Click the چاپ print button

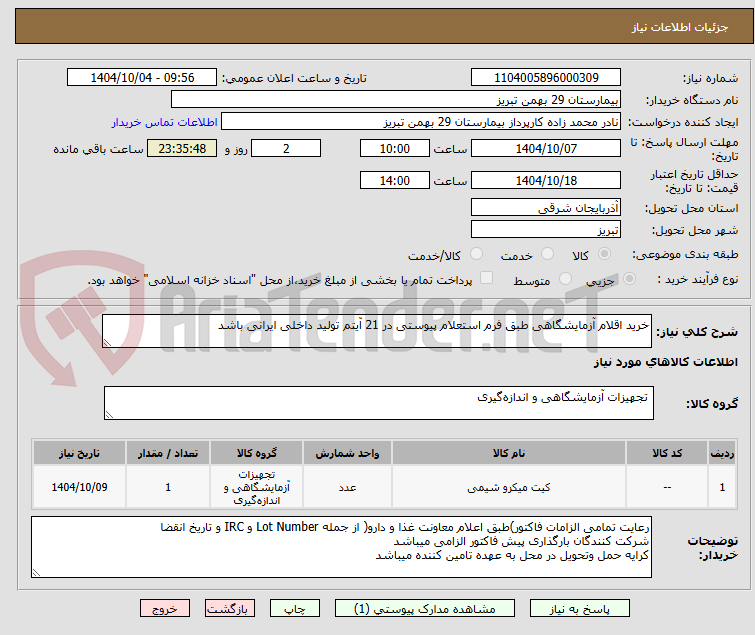point(295,609)
